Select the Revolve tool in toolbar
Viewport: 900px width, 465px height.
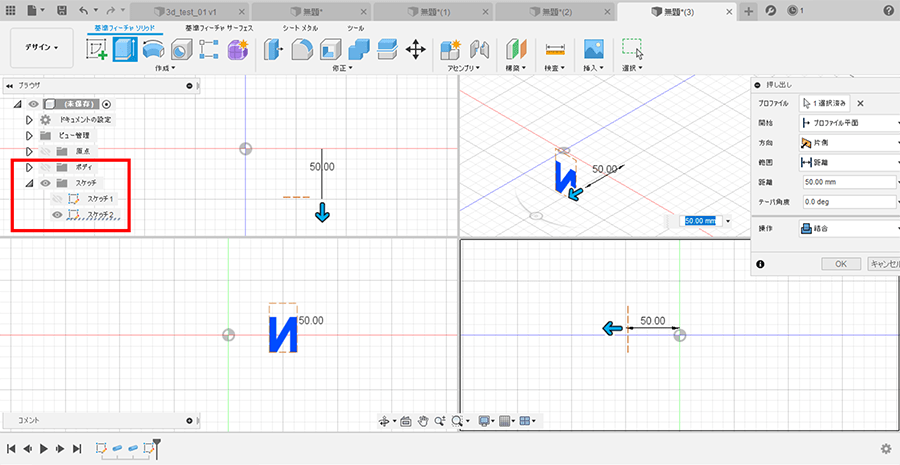[x=153, y=49]
